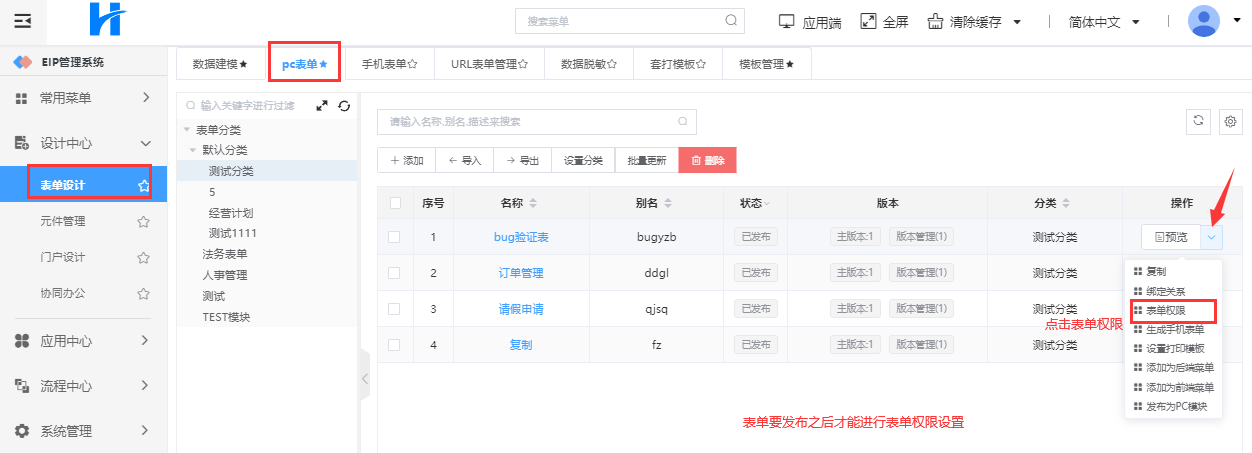Image resolution: width=1252 pixels, height=453 pixels.
Task: Click the refresh icon above the table
Action: pyautogui.click(x=1197, y=121)
